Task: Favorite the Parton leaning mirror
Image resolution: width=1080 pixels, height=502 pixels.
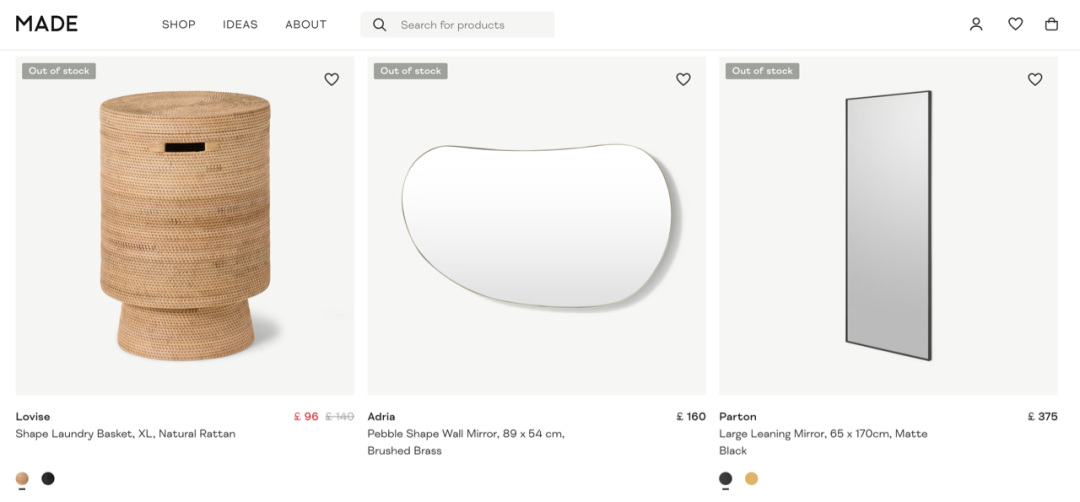Action: [x=1035, y=79]
